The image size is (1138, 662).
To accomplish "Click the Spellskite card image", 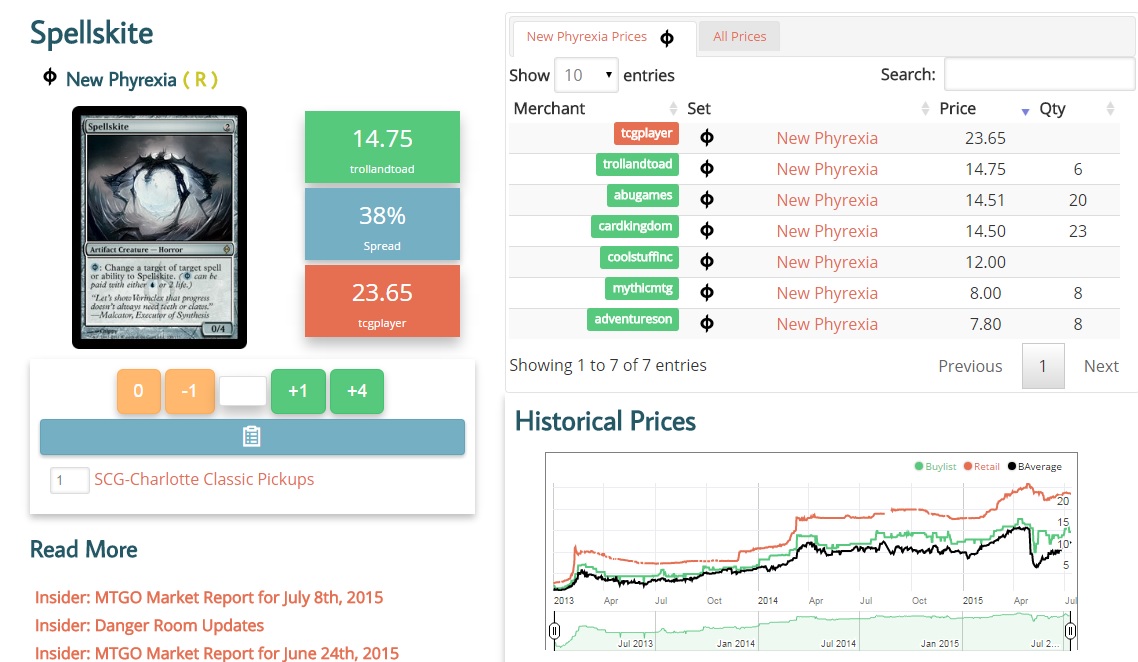I will pyautogui.click(x=159, y=227).
